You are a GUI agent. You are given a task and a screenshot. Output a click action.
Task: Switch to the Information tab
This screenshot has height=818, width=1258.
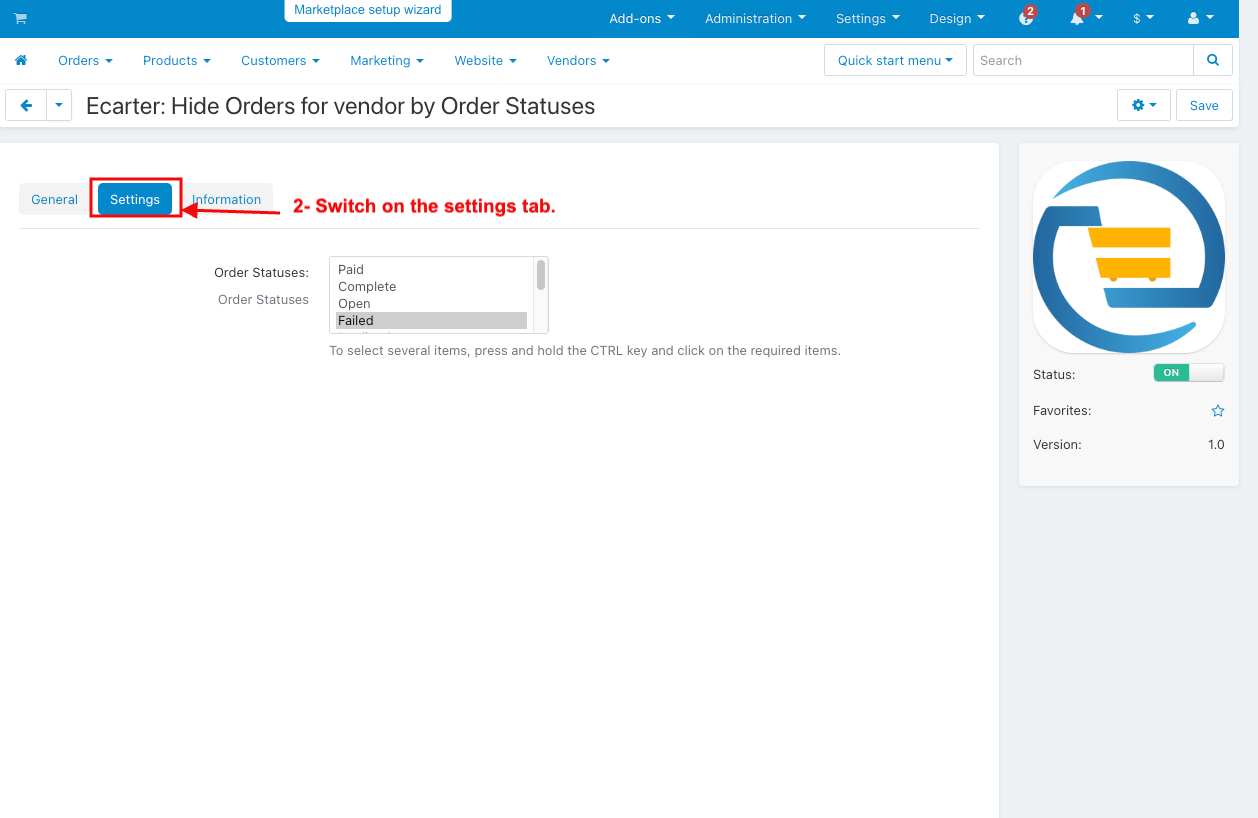(227, 199)
